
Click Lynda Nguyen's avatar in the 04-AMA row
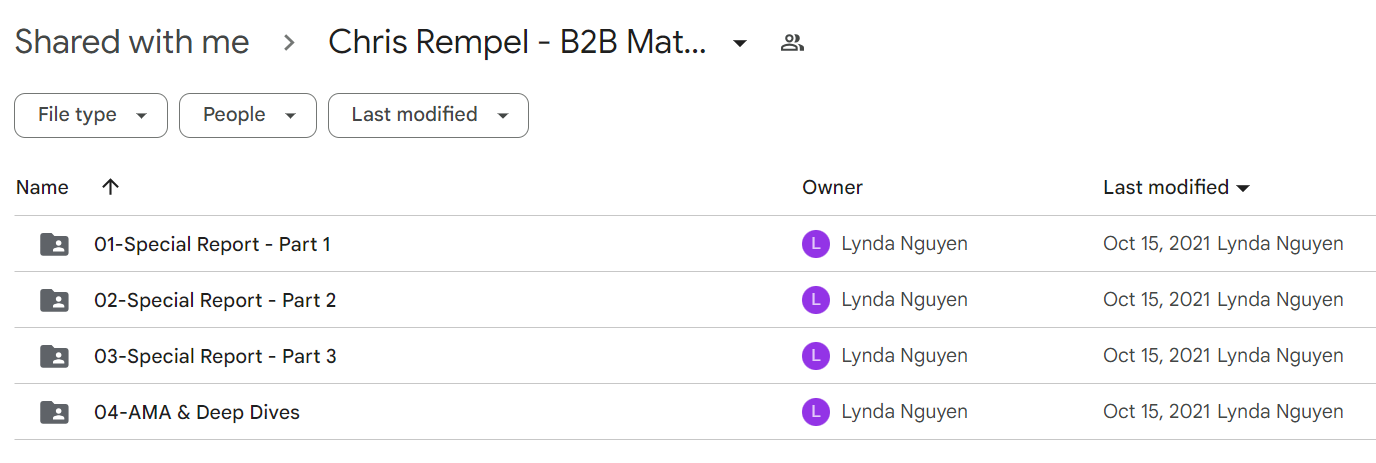point(816,412)
